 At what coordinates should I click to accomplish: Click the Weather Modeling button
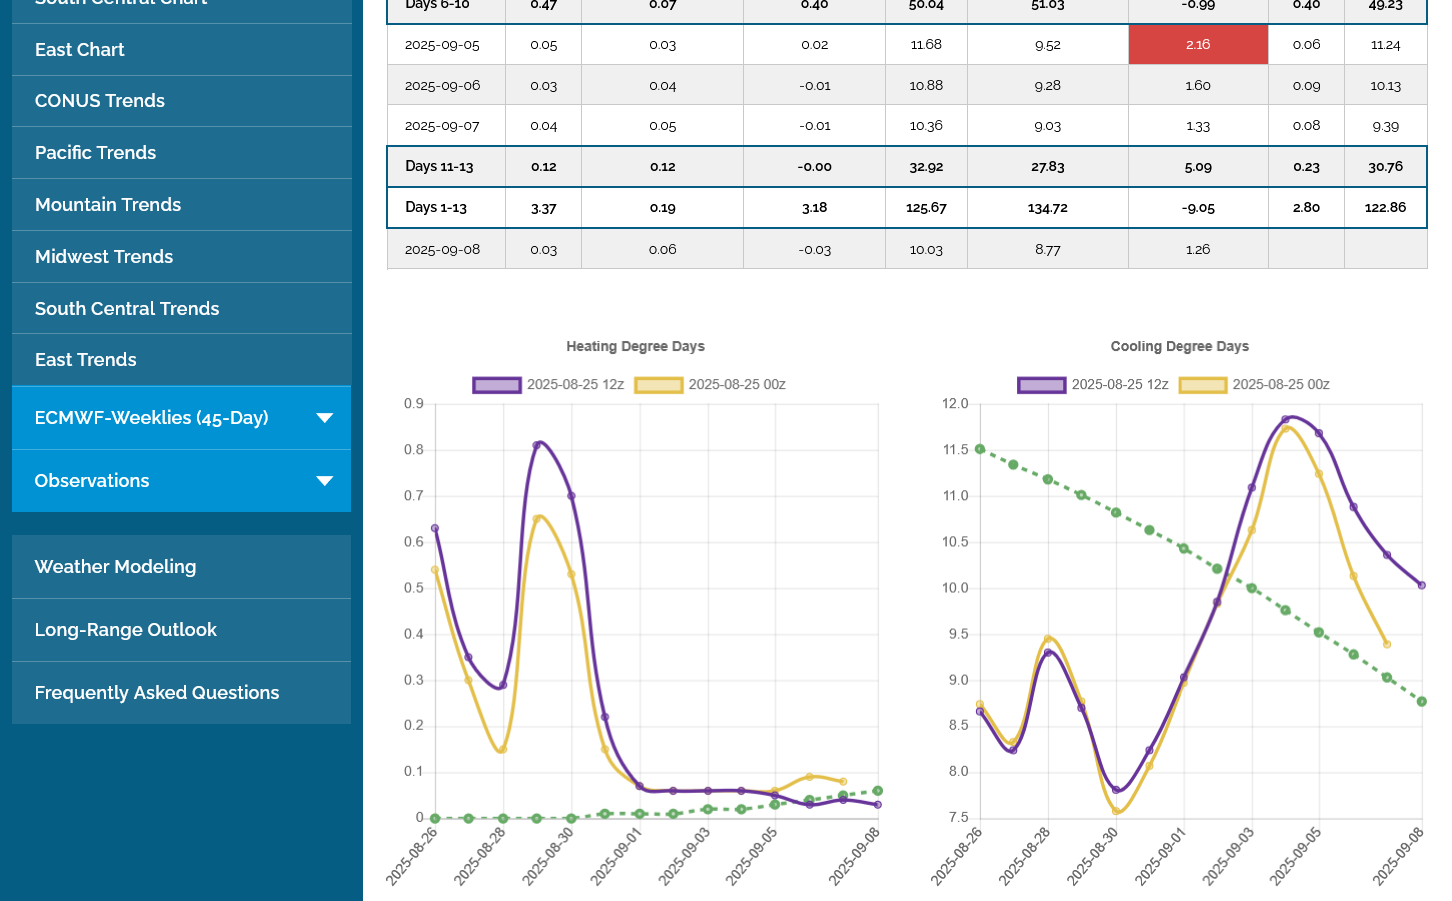[116, 567]
